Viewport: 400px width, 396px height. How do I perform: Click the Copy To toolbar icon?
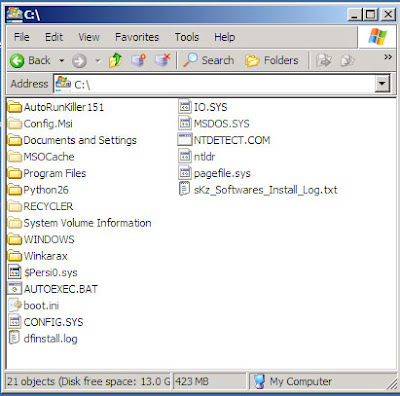click(347, 61)
